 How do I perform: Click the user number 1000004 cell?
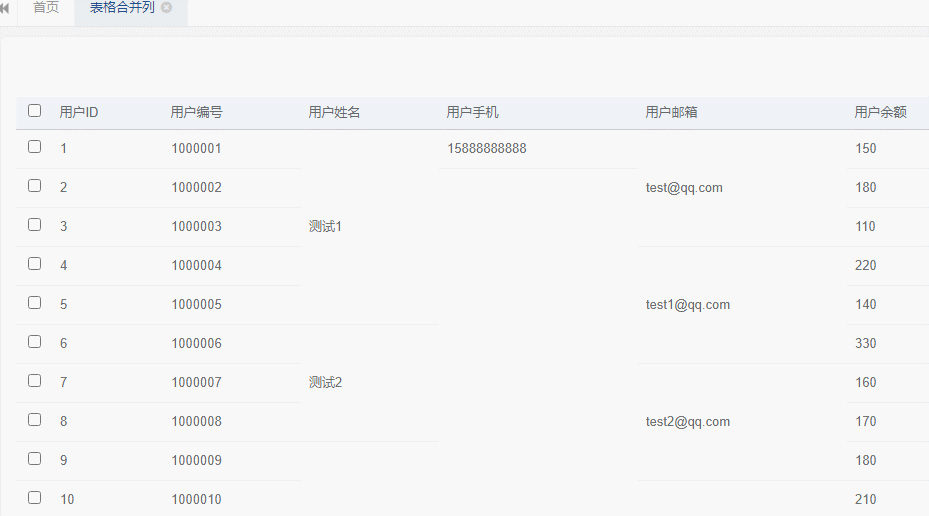196,266
